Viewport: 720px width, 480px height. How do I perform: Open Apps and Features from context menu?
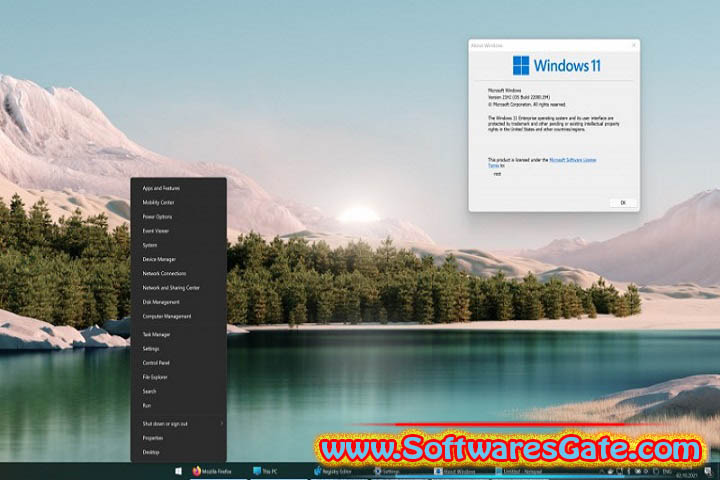(179, 188)
